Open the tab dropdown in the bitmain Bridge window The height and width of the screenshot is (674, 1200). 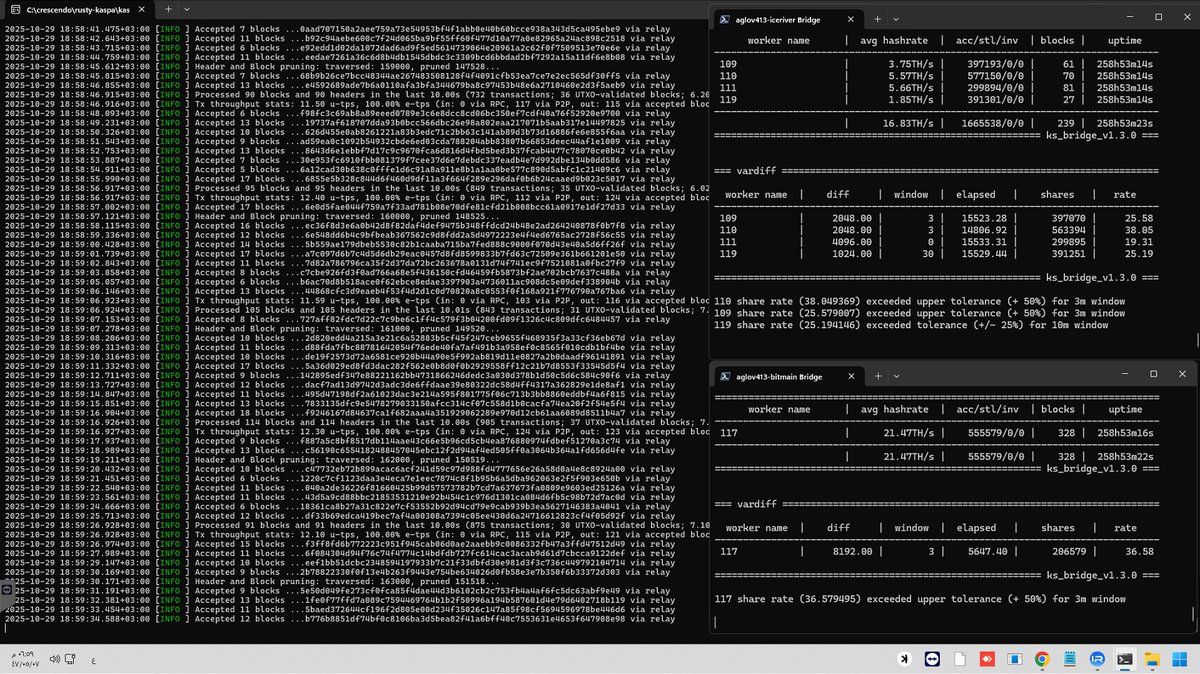click(x=896, y=376)
